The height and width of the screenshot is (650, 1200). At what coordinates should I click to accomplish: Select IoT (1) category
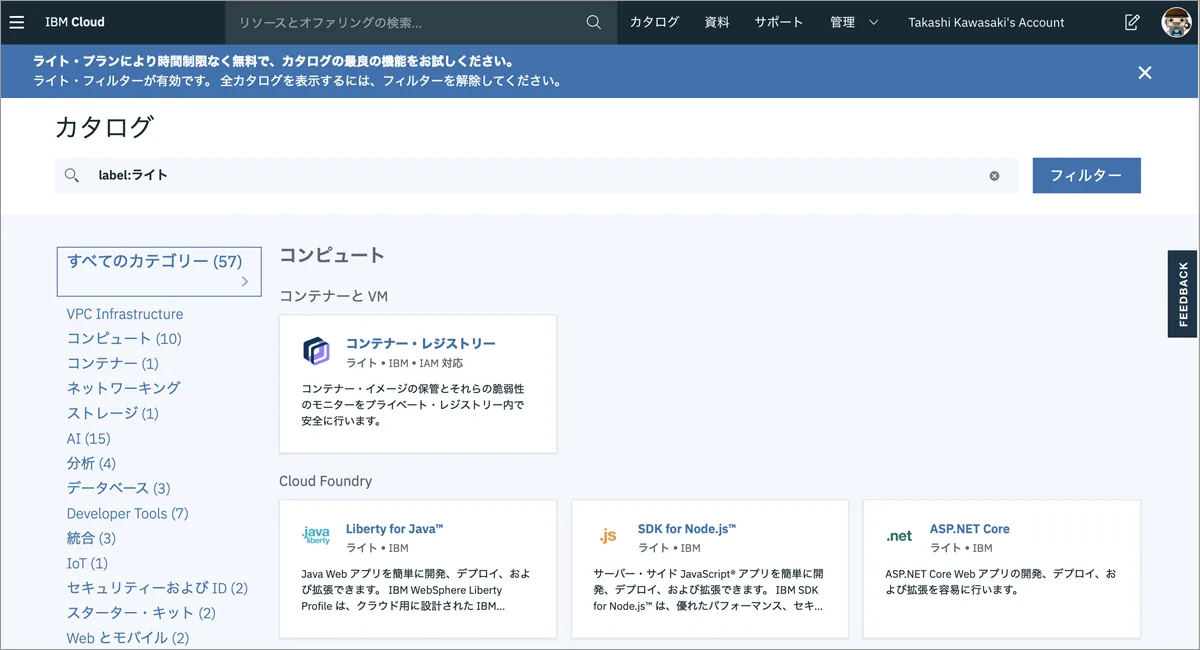[x=87, y=563]
